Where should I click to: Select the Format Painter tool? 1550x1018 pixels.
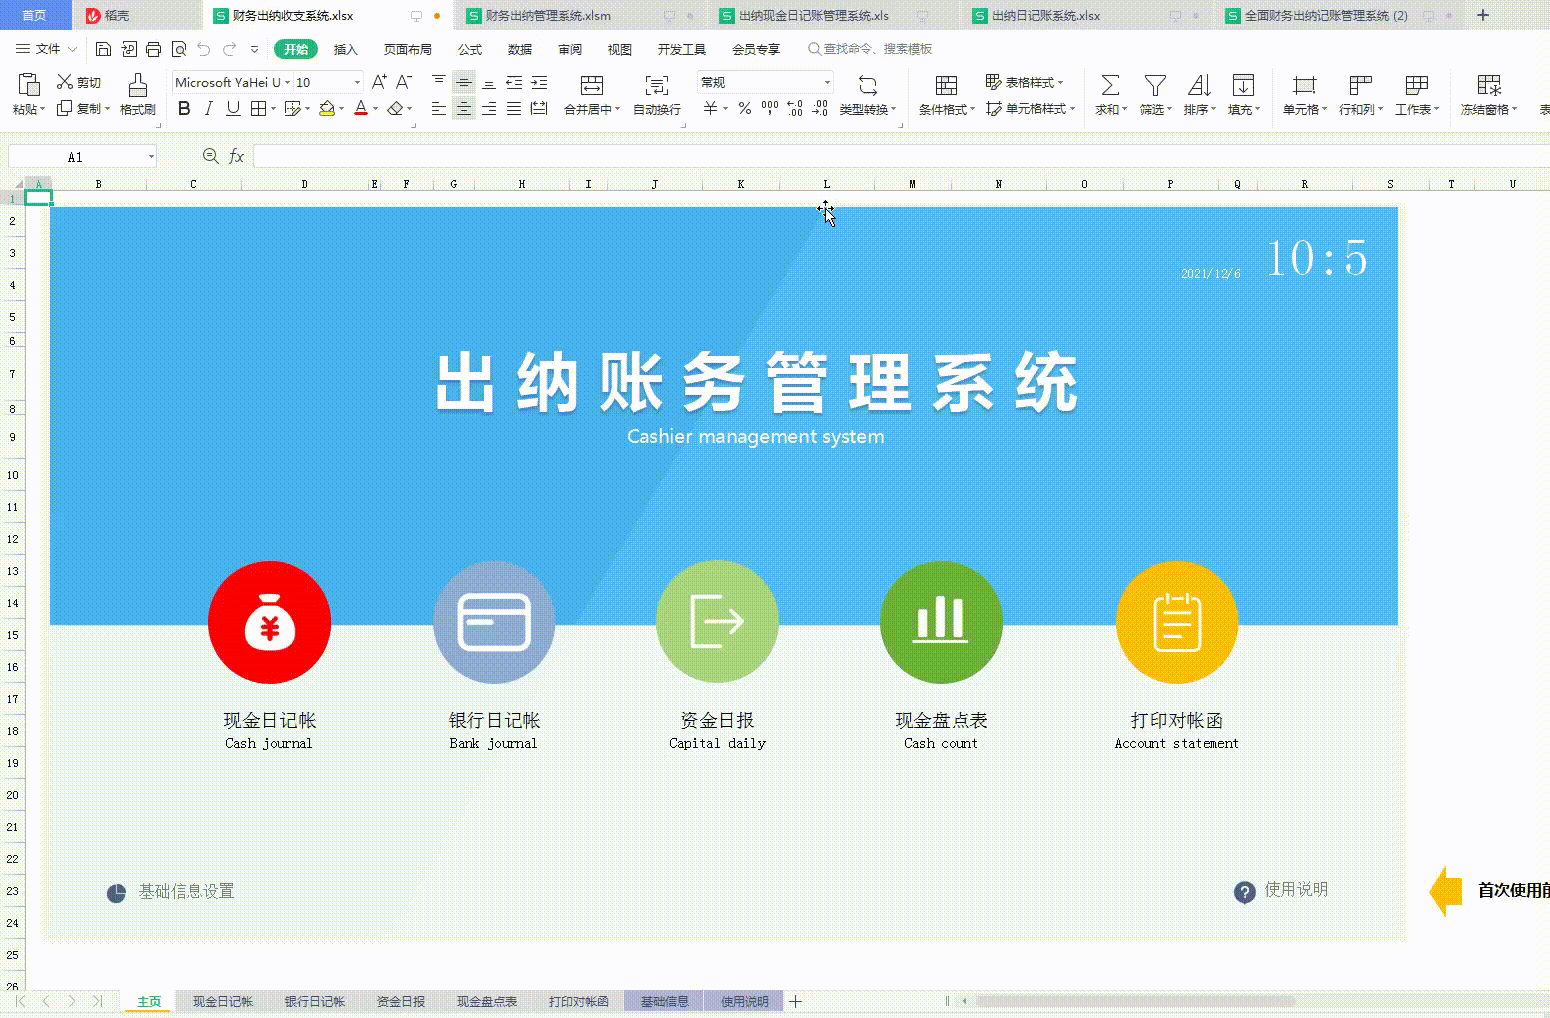coord(137,95)
